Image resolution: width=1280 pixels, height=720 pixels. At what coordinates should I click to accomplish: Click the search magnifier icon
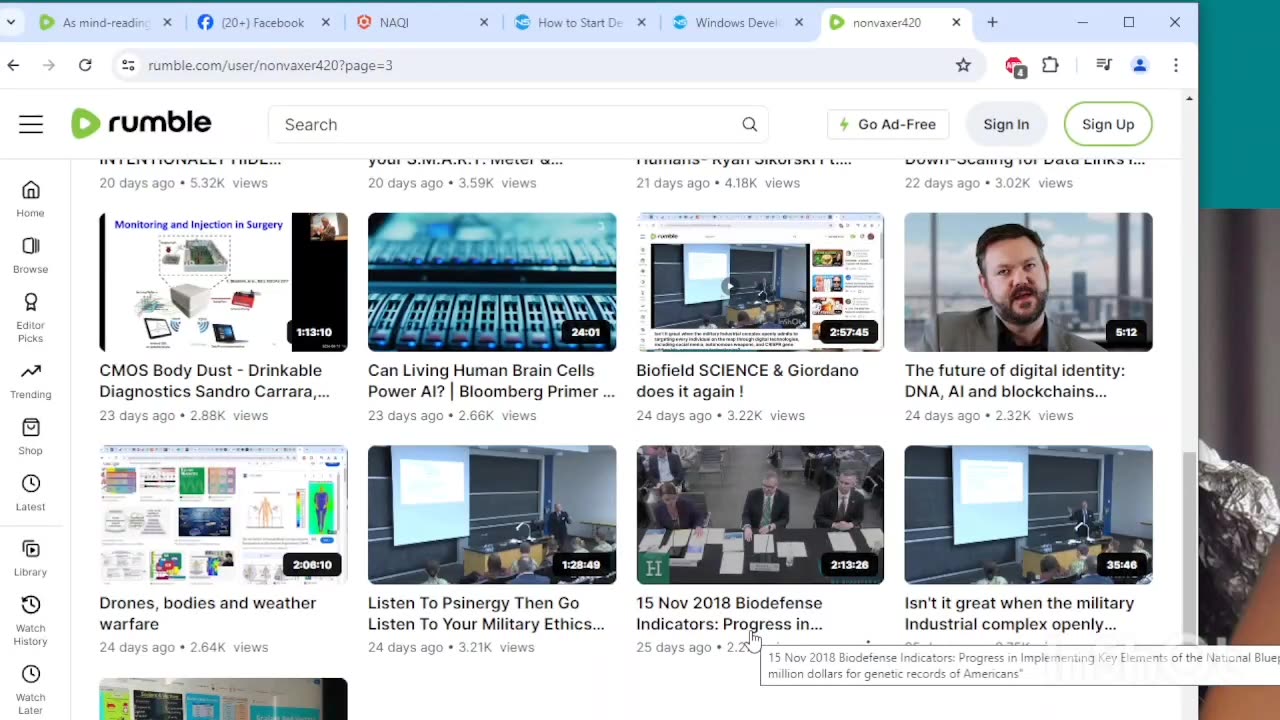click(x=749, y=124)
